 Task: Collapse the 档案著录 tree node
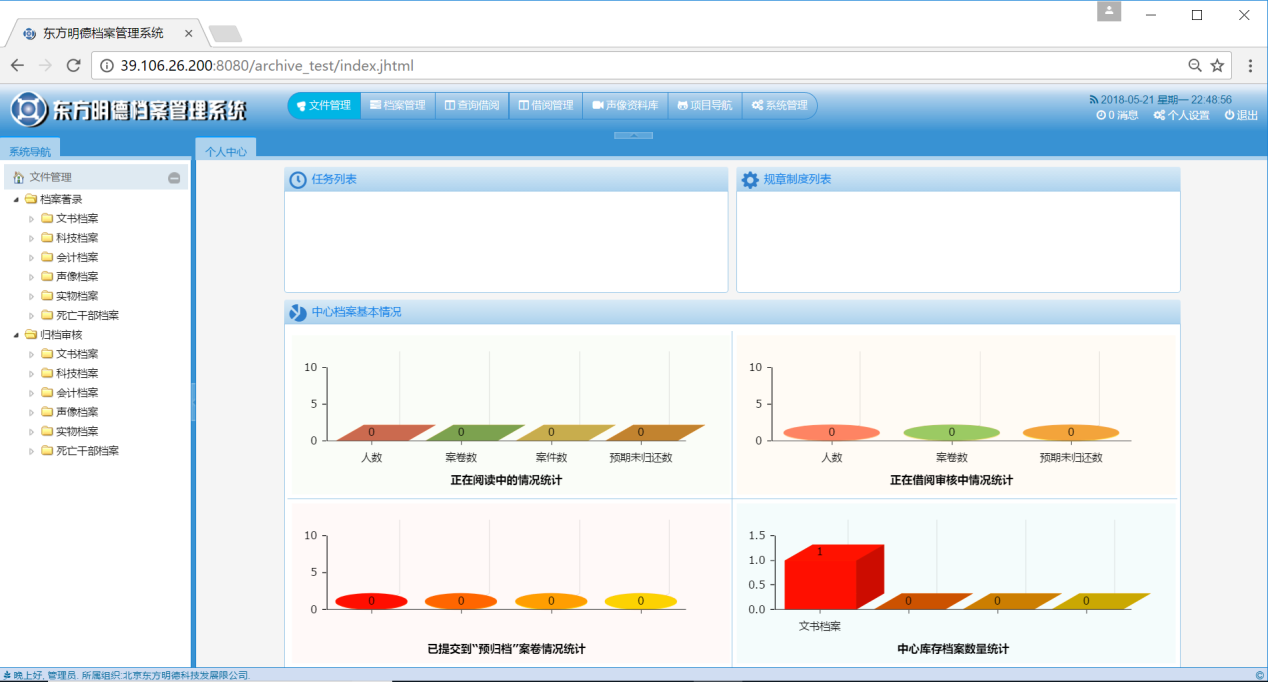17,199
